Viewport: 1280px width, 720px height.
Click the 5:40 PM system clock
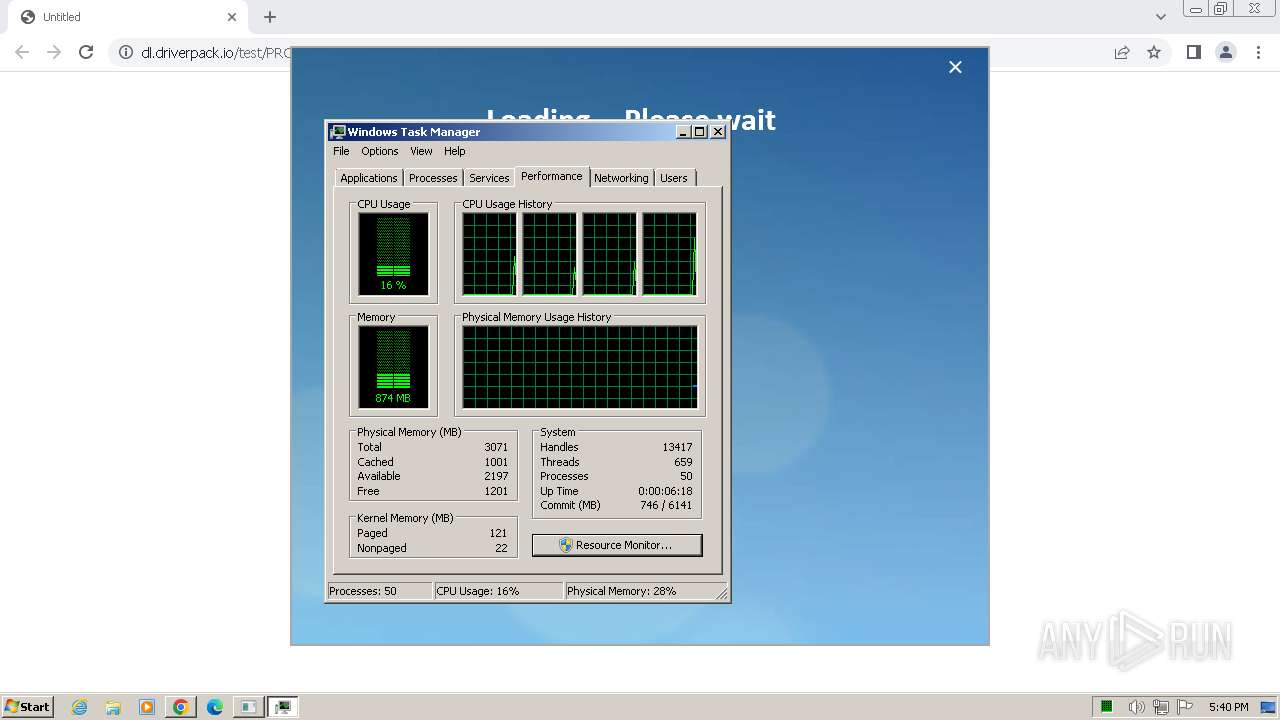[x=1228, y=707]
